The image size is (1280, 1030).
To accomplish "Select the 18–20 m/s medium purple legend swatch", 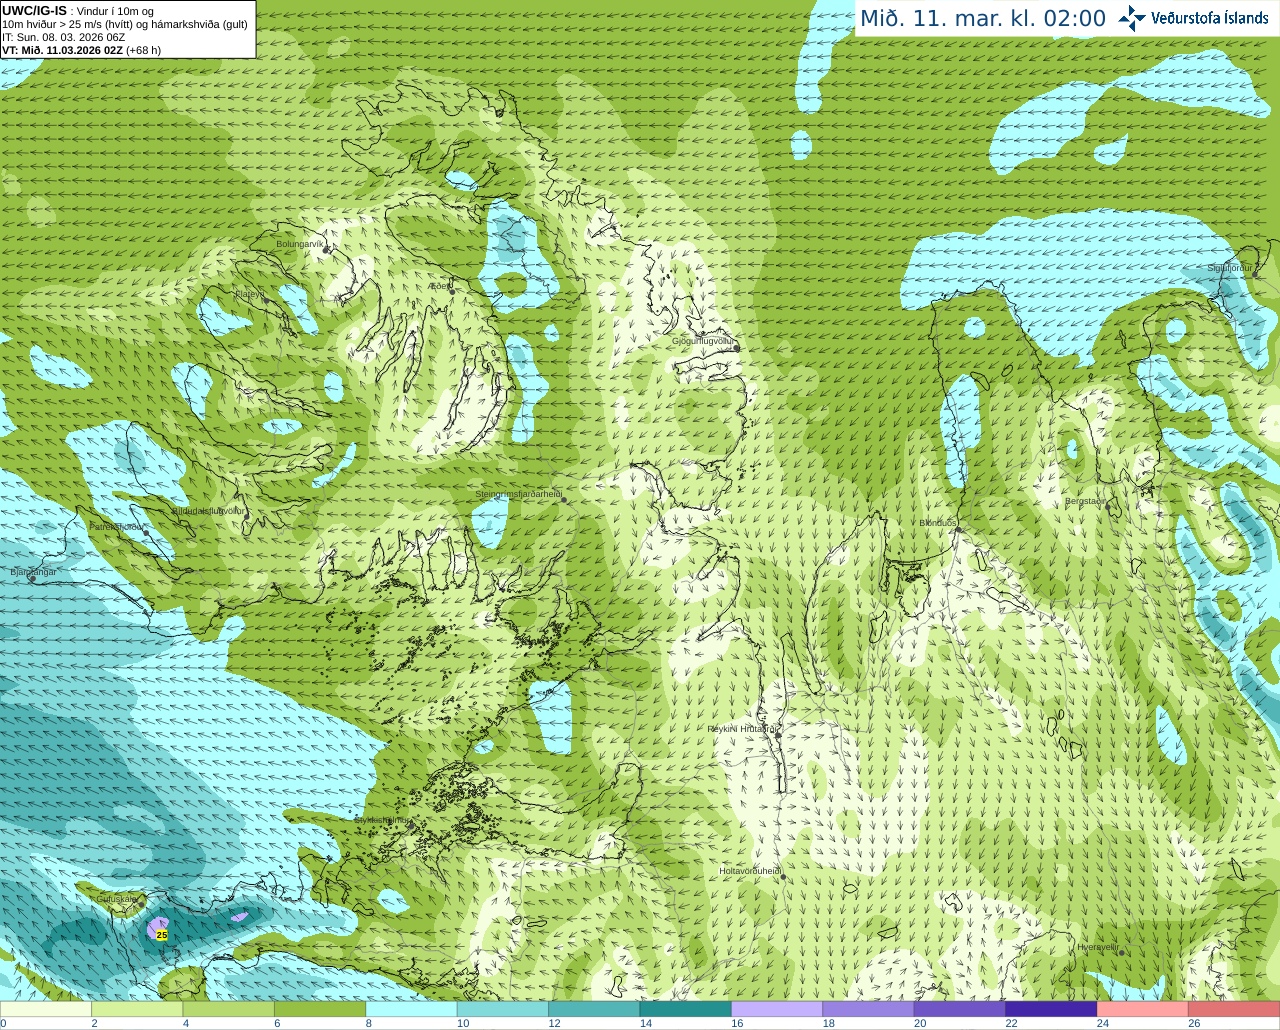I will pyautogui.click(x=868, y=1009).
